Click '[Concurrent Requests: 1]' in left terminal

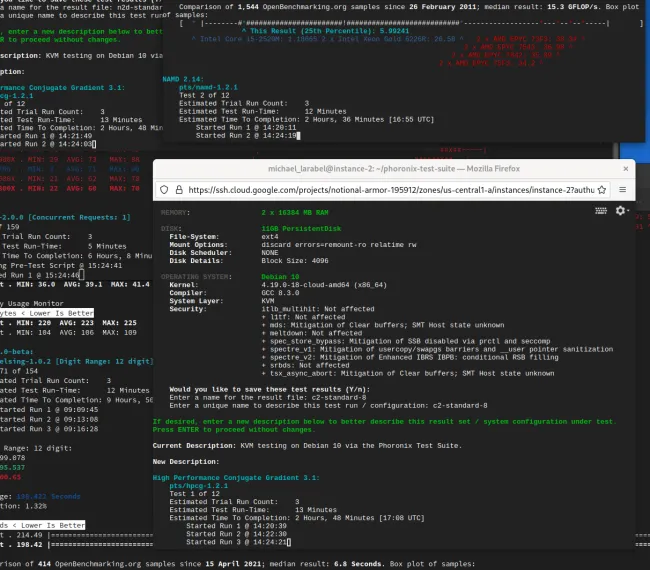coord(79,218)
